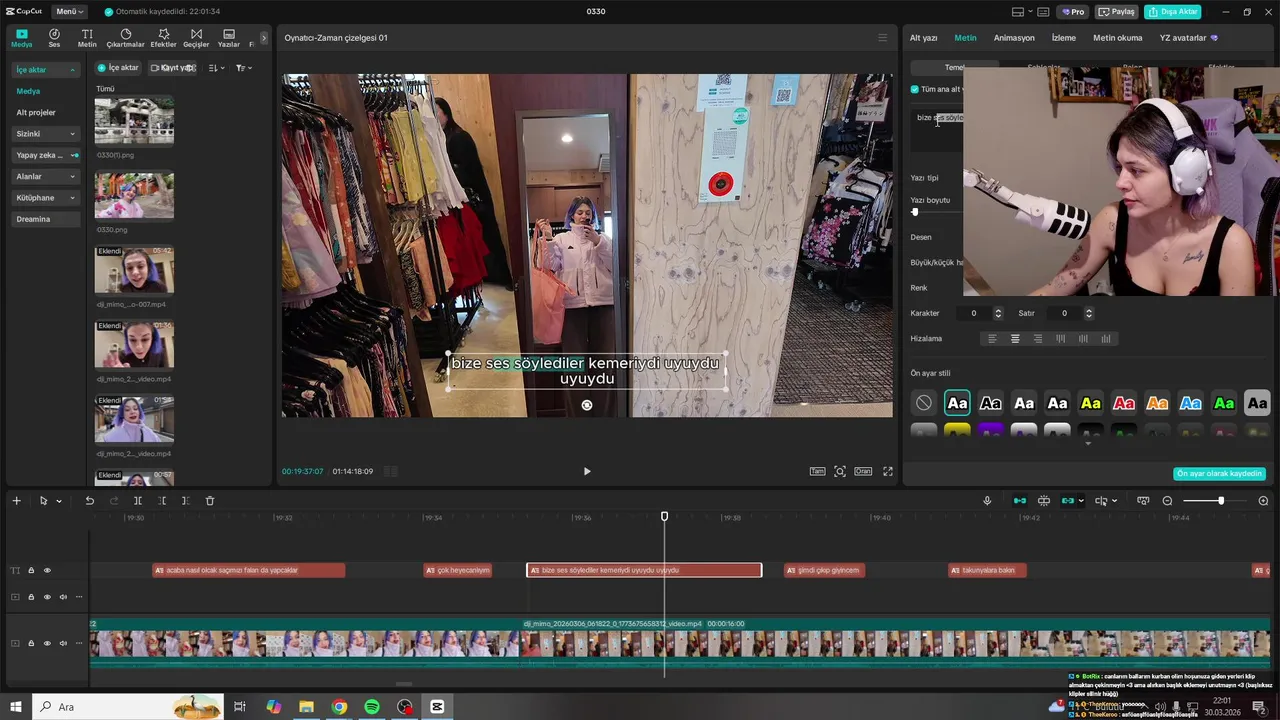Open the selection tool mode dropdown

coord(59,501)
